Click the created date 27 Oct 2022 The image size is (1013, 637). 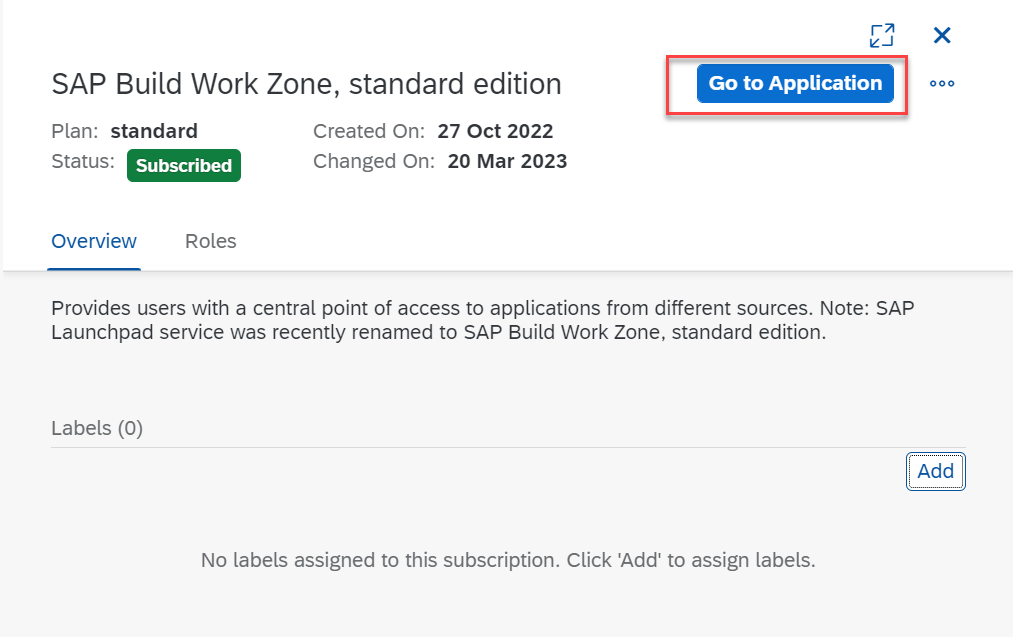(x=495, y=131)
